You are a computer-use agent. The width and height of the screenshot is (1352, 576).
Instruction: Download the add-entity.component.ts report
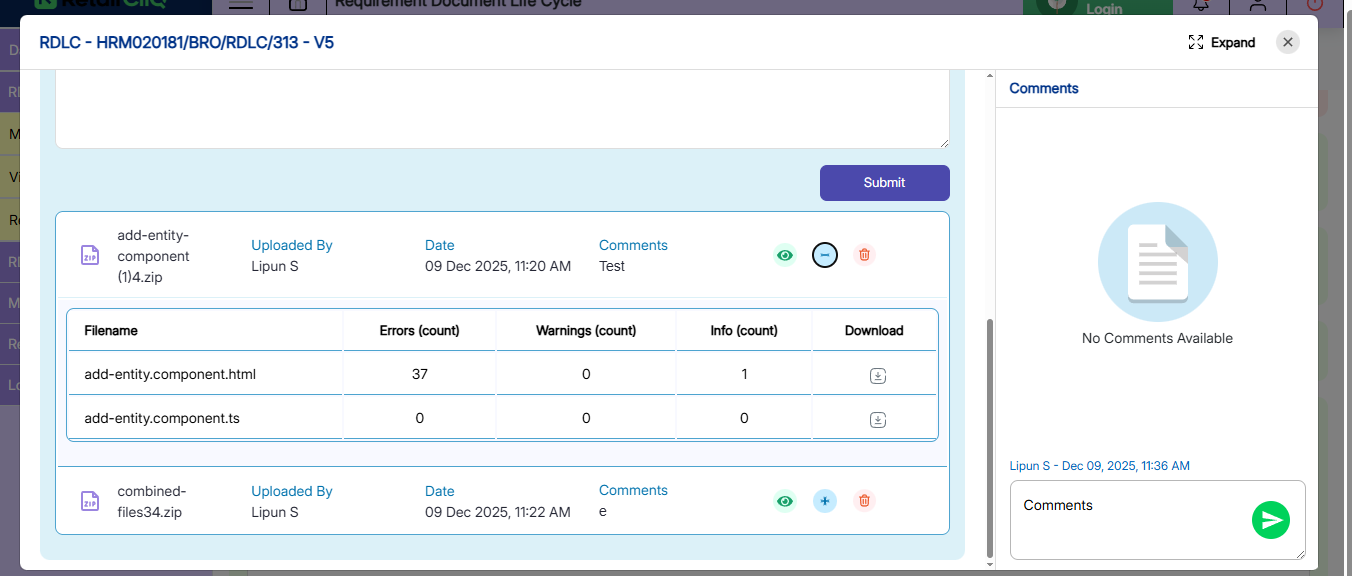coord(877,420)
